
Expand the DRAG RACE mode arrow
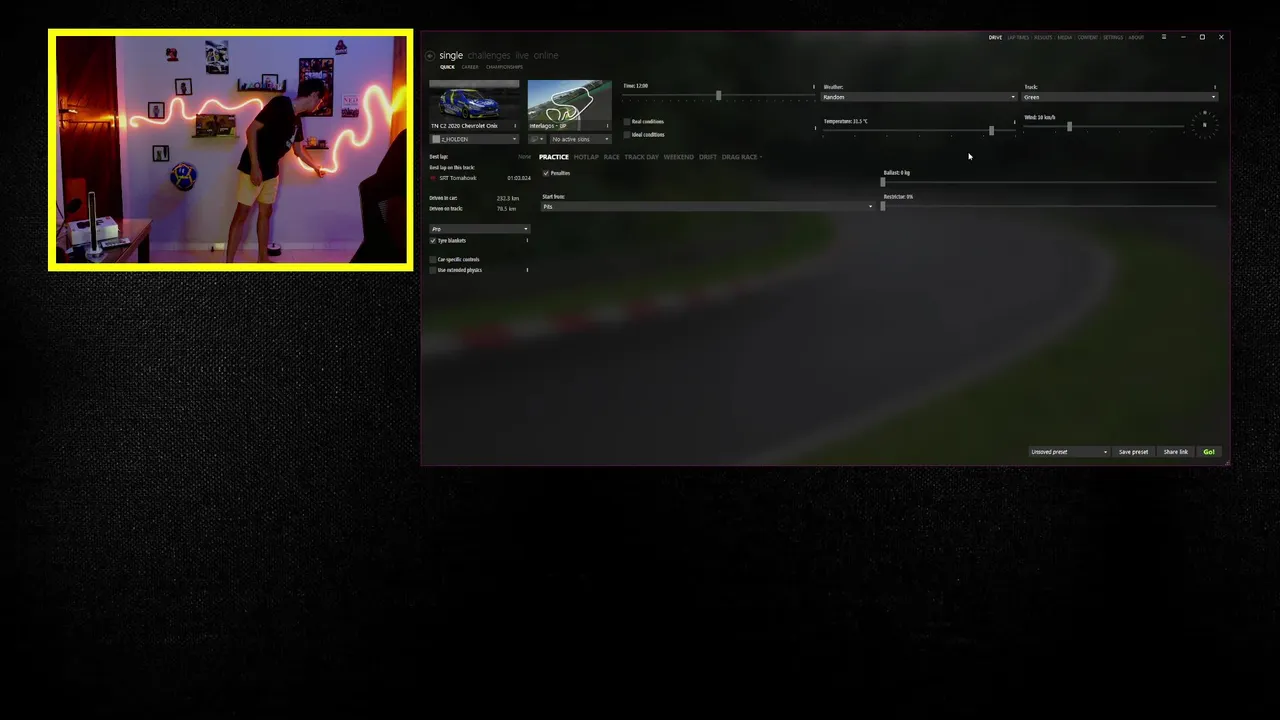click(760, 157)
